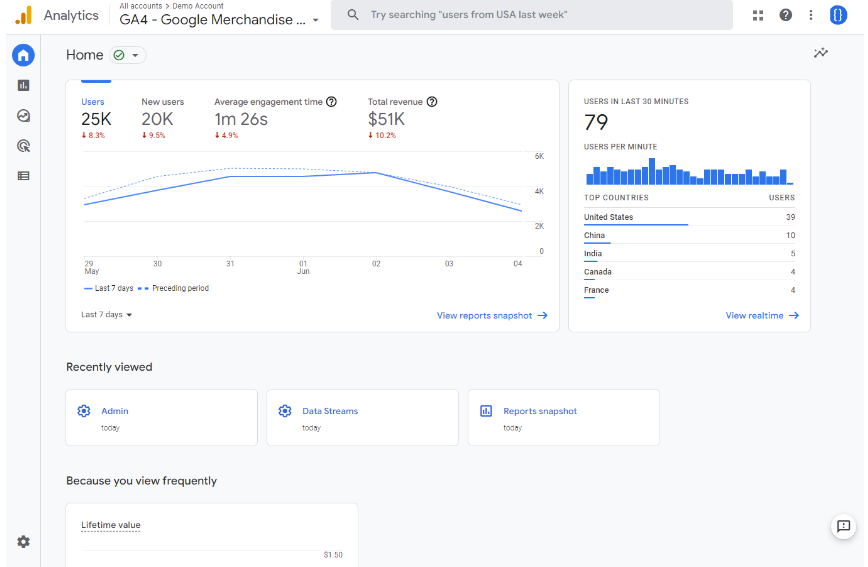Click the Analytics logo icon
The width and height of the screenshot is (868, 567).
24,16
